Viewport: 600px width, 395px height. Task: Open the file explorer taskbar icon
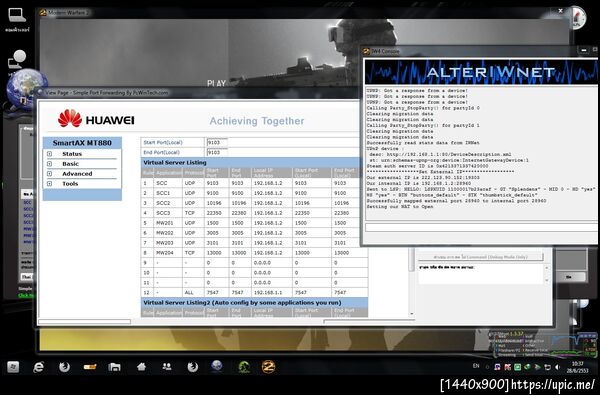pyautogui.click(x=114, y=367)
